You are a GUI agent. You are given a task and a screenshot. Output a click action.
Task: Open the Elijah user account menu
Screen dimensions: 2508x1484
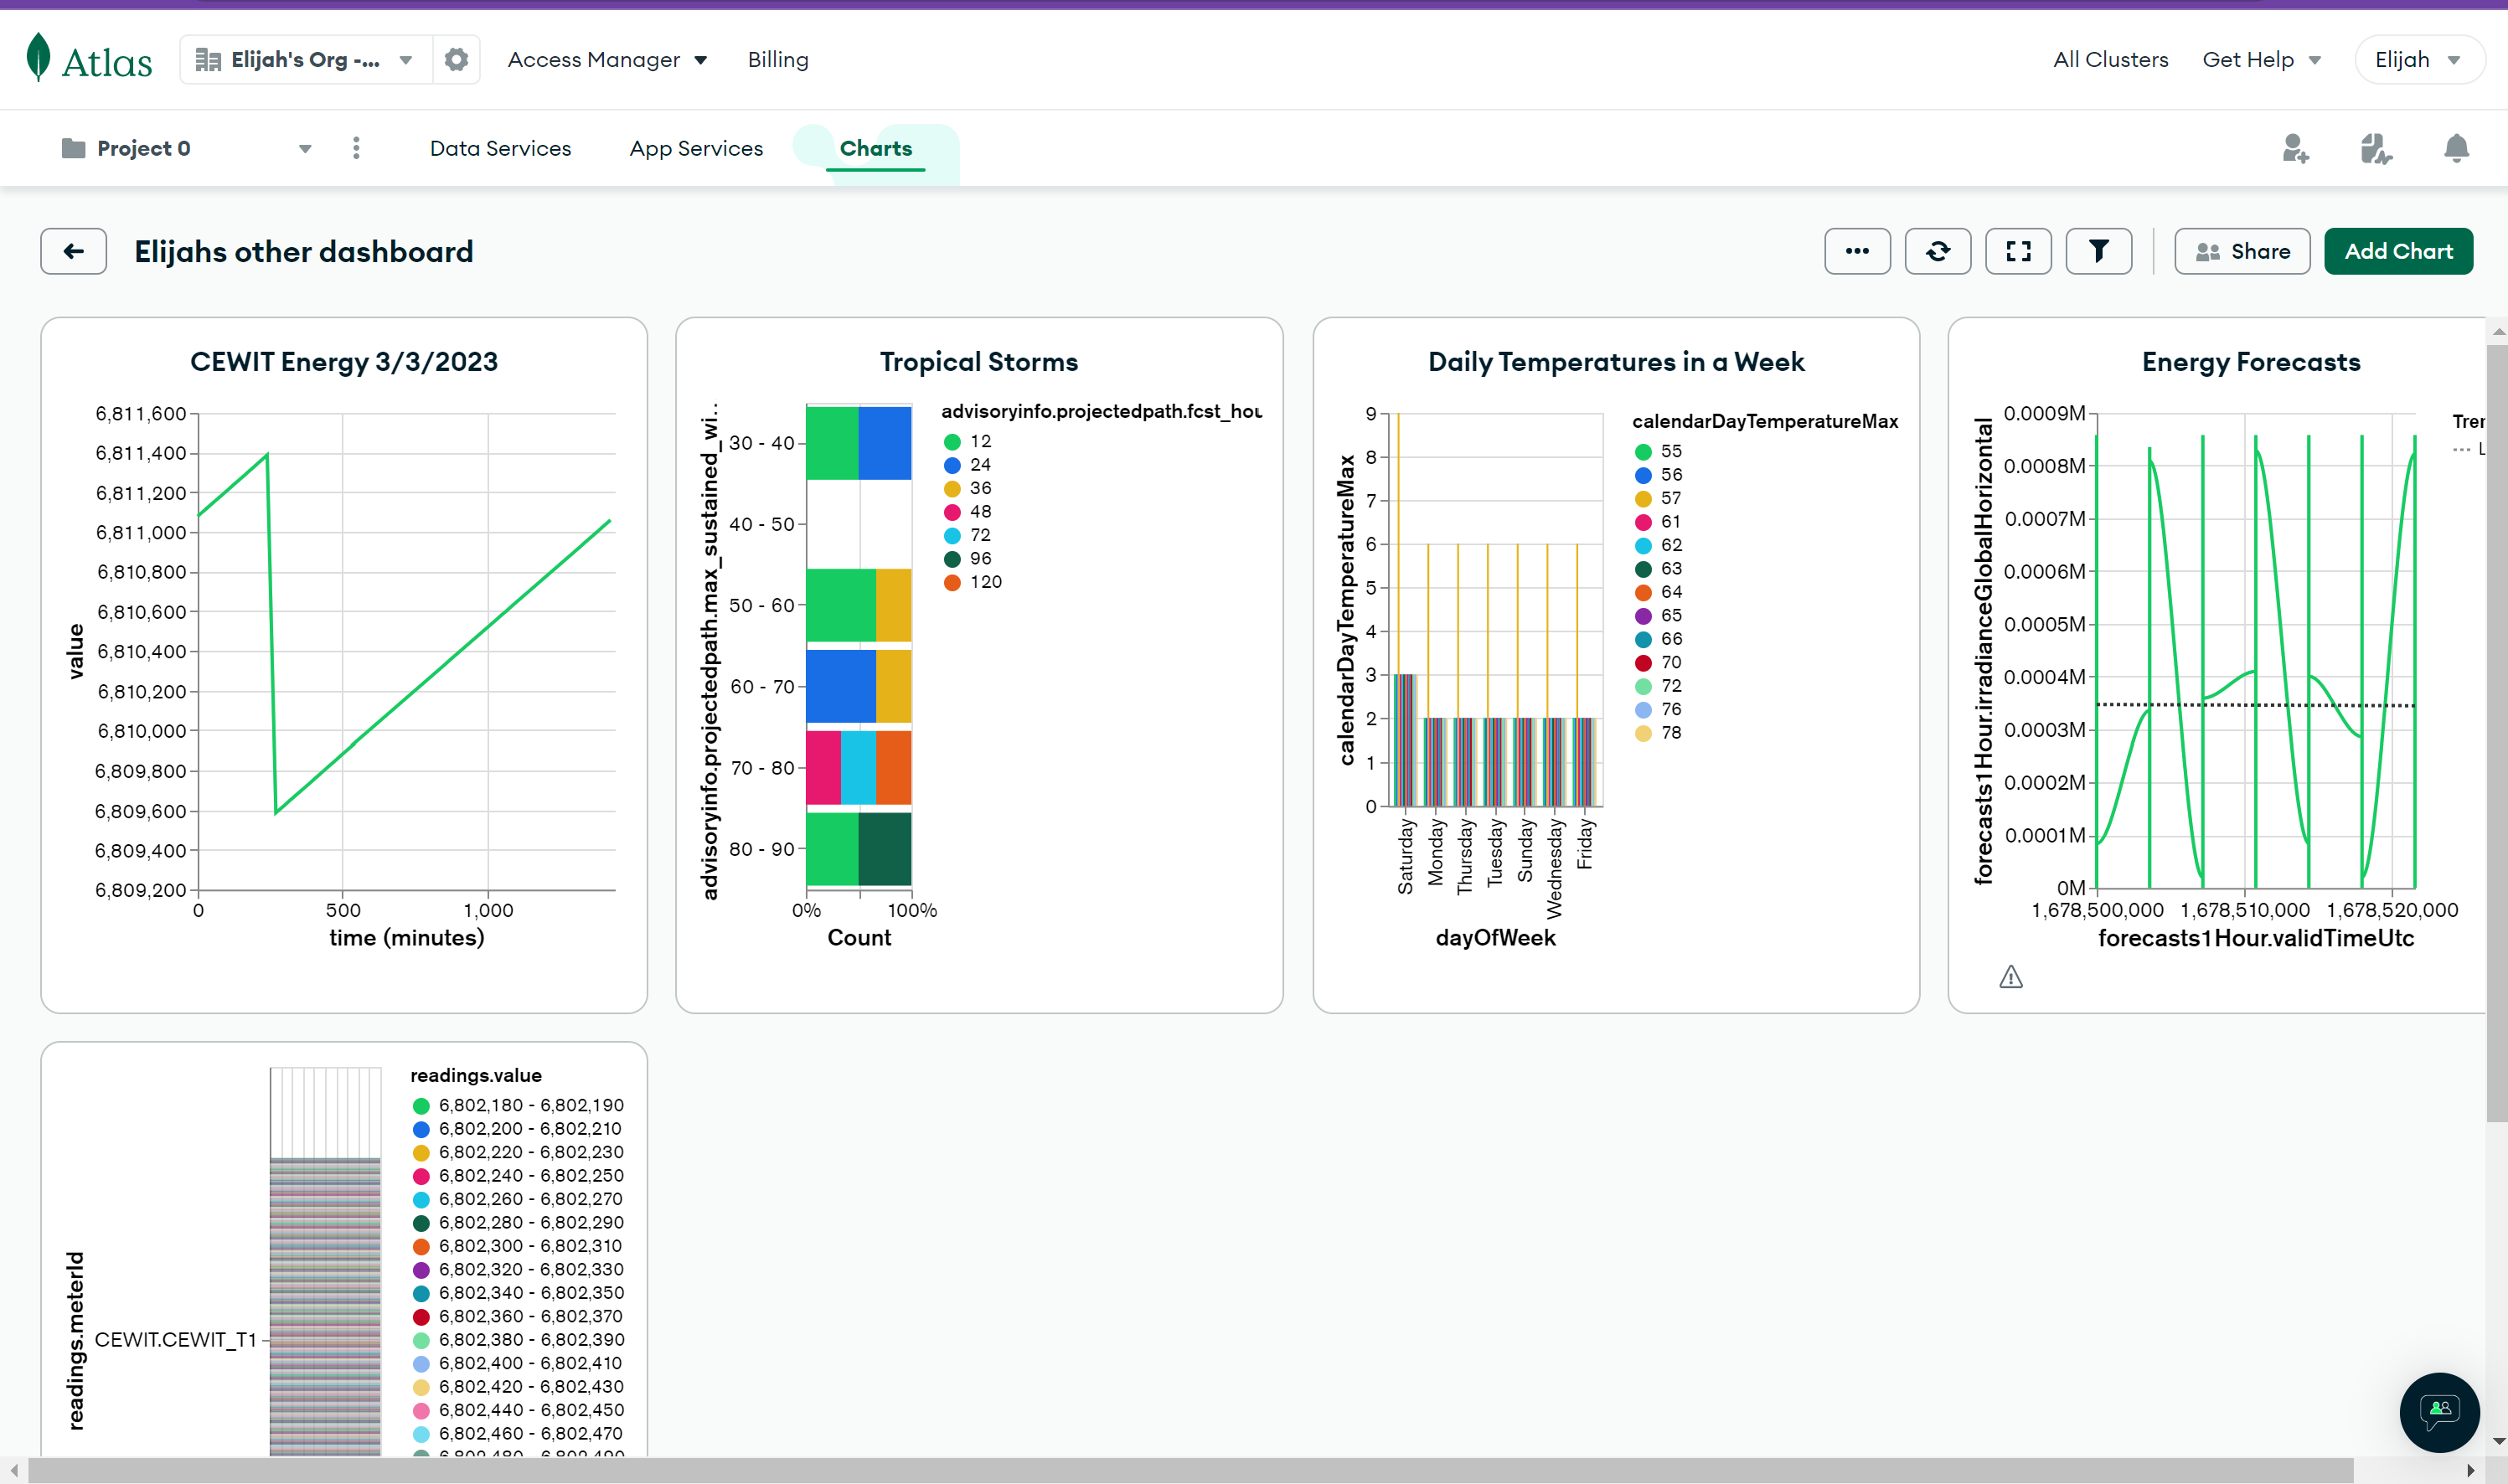(x=2416, y=60)
